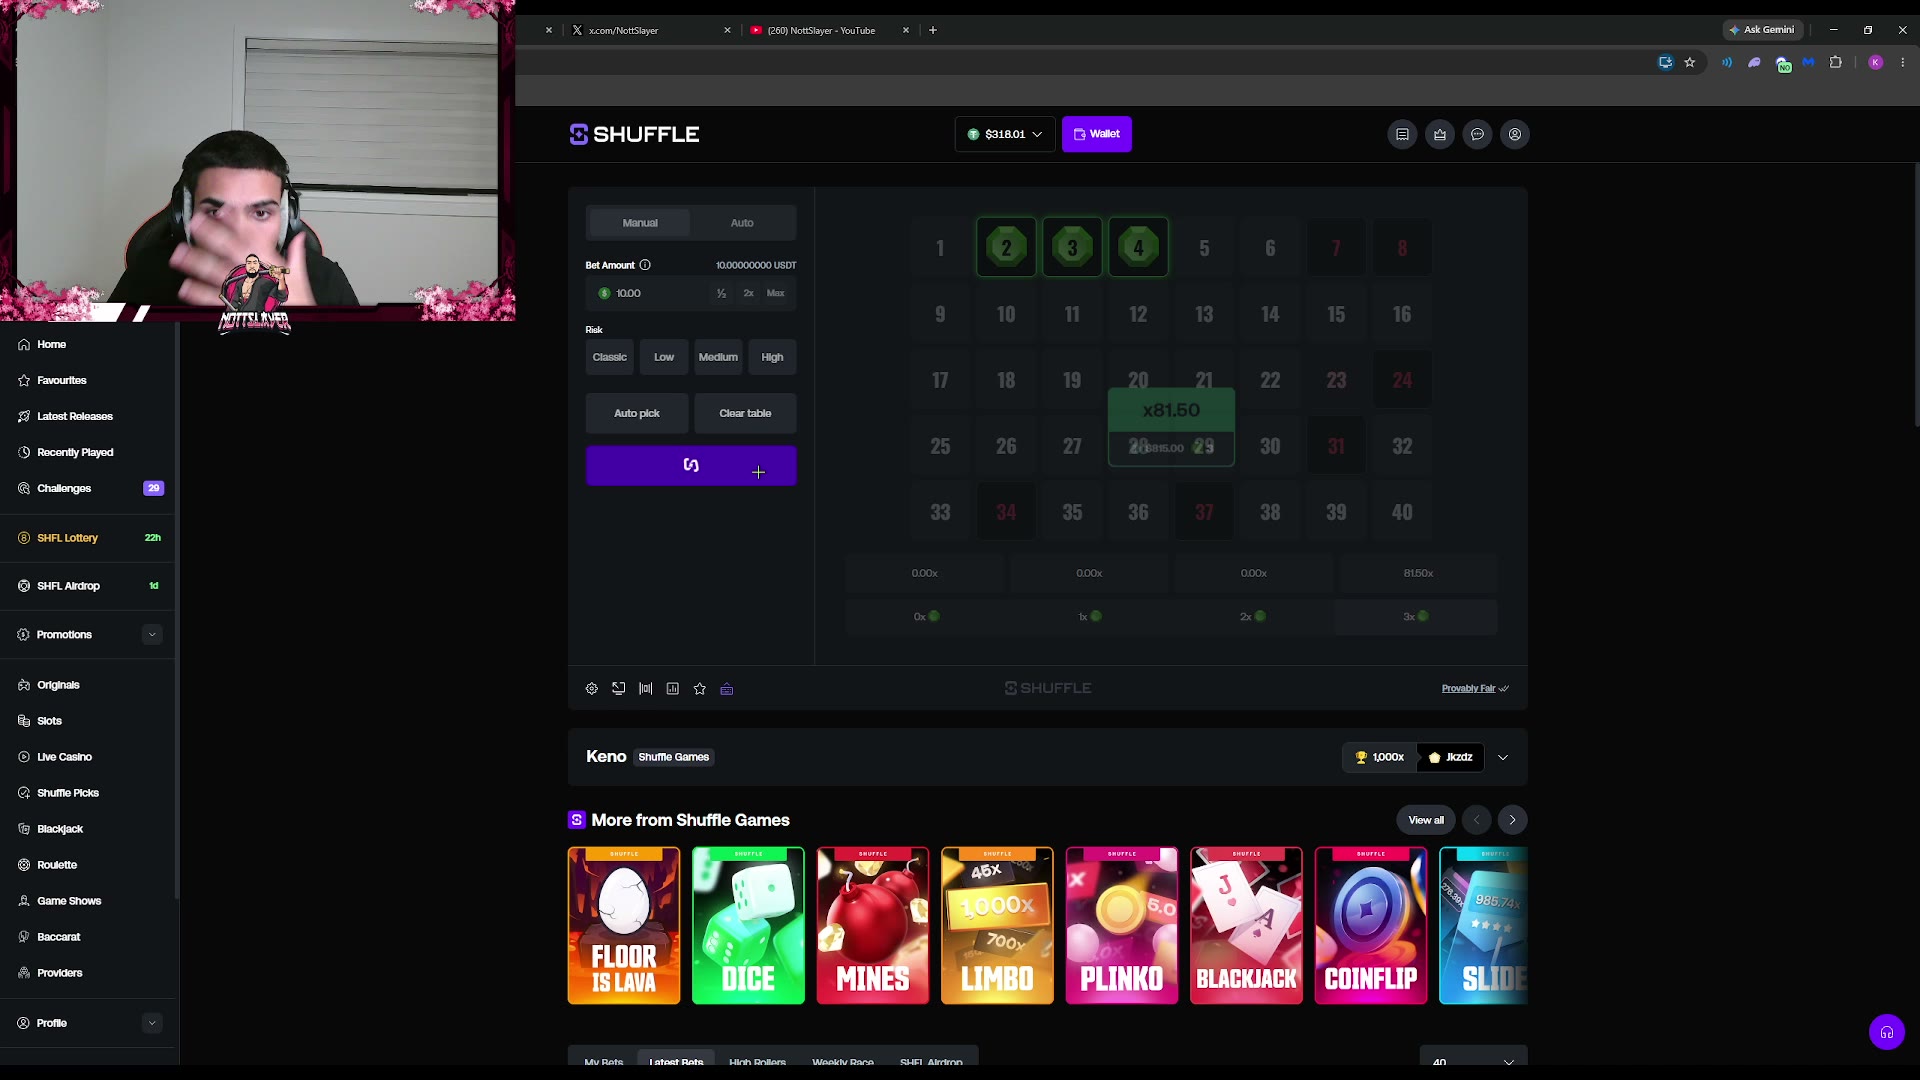Open the game settings gear icon
The image size is (1920, 1080).
click(592, 689)
